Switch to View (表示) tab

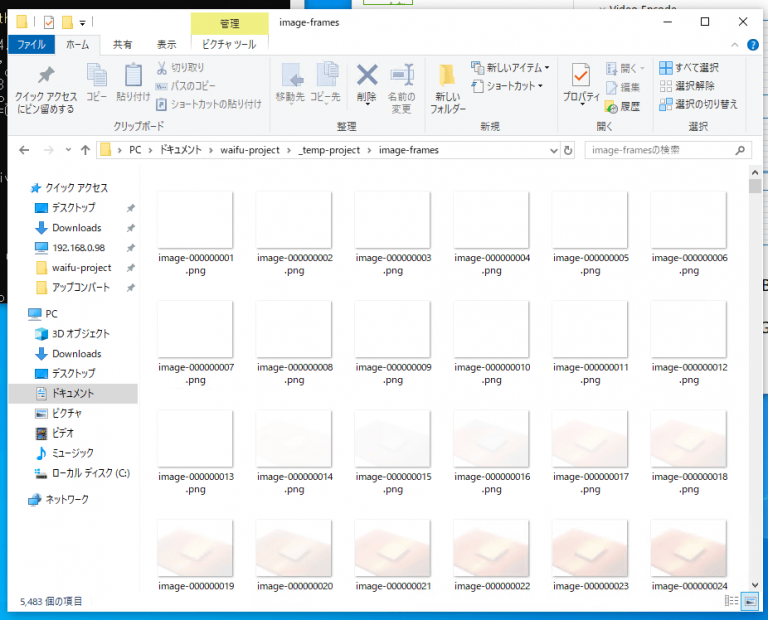pos(167,45)
